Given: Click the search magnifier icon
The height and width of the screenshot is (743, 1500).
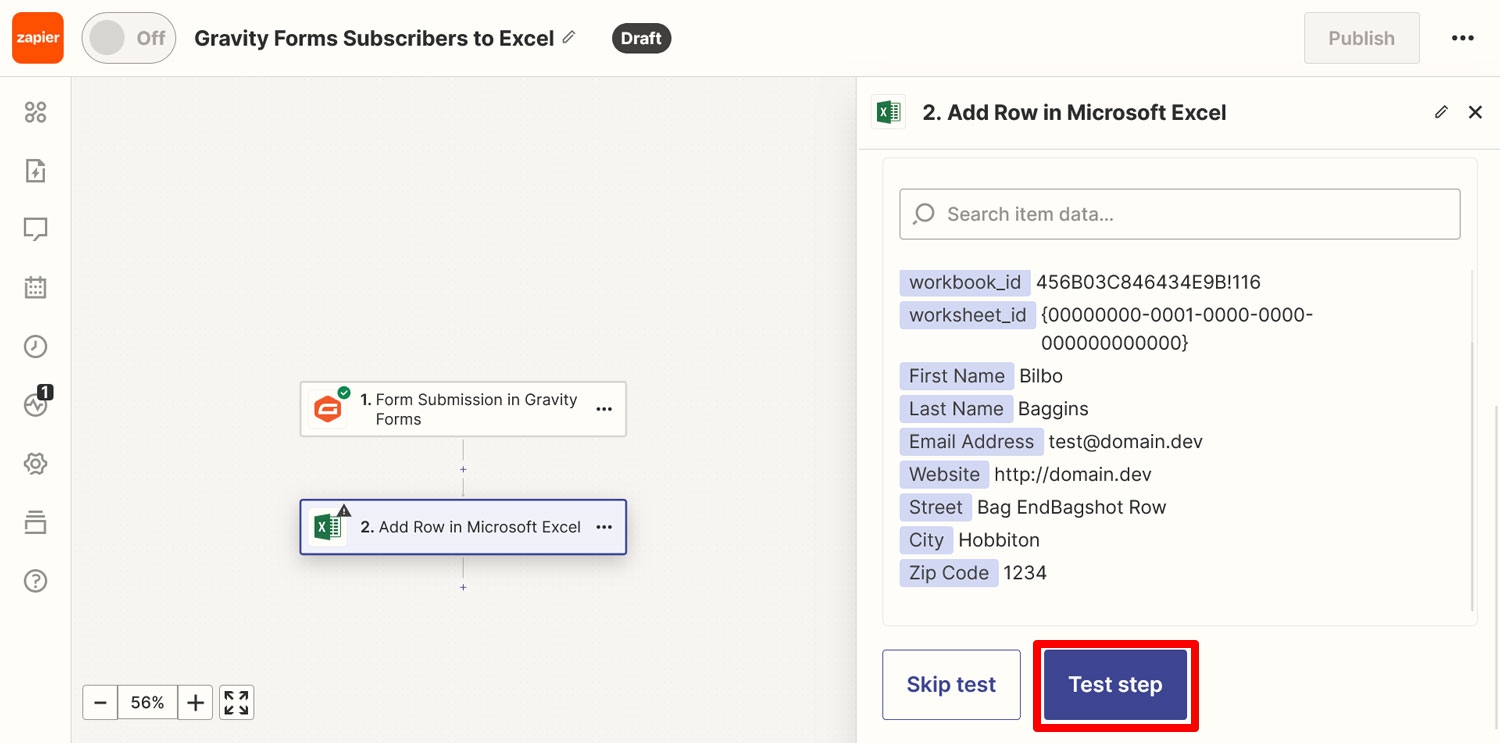Looking at the screenshot, I should point(924,214).
